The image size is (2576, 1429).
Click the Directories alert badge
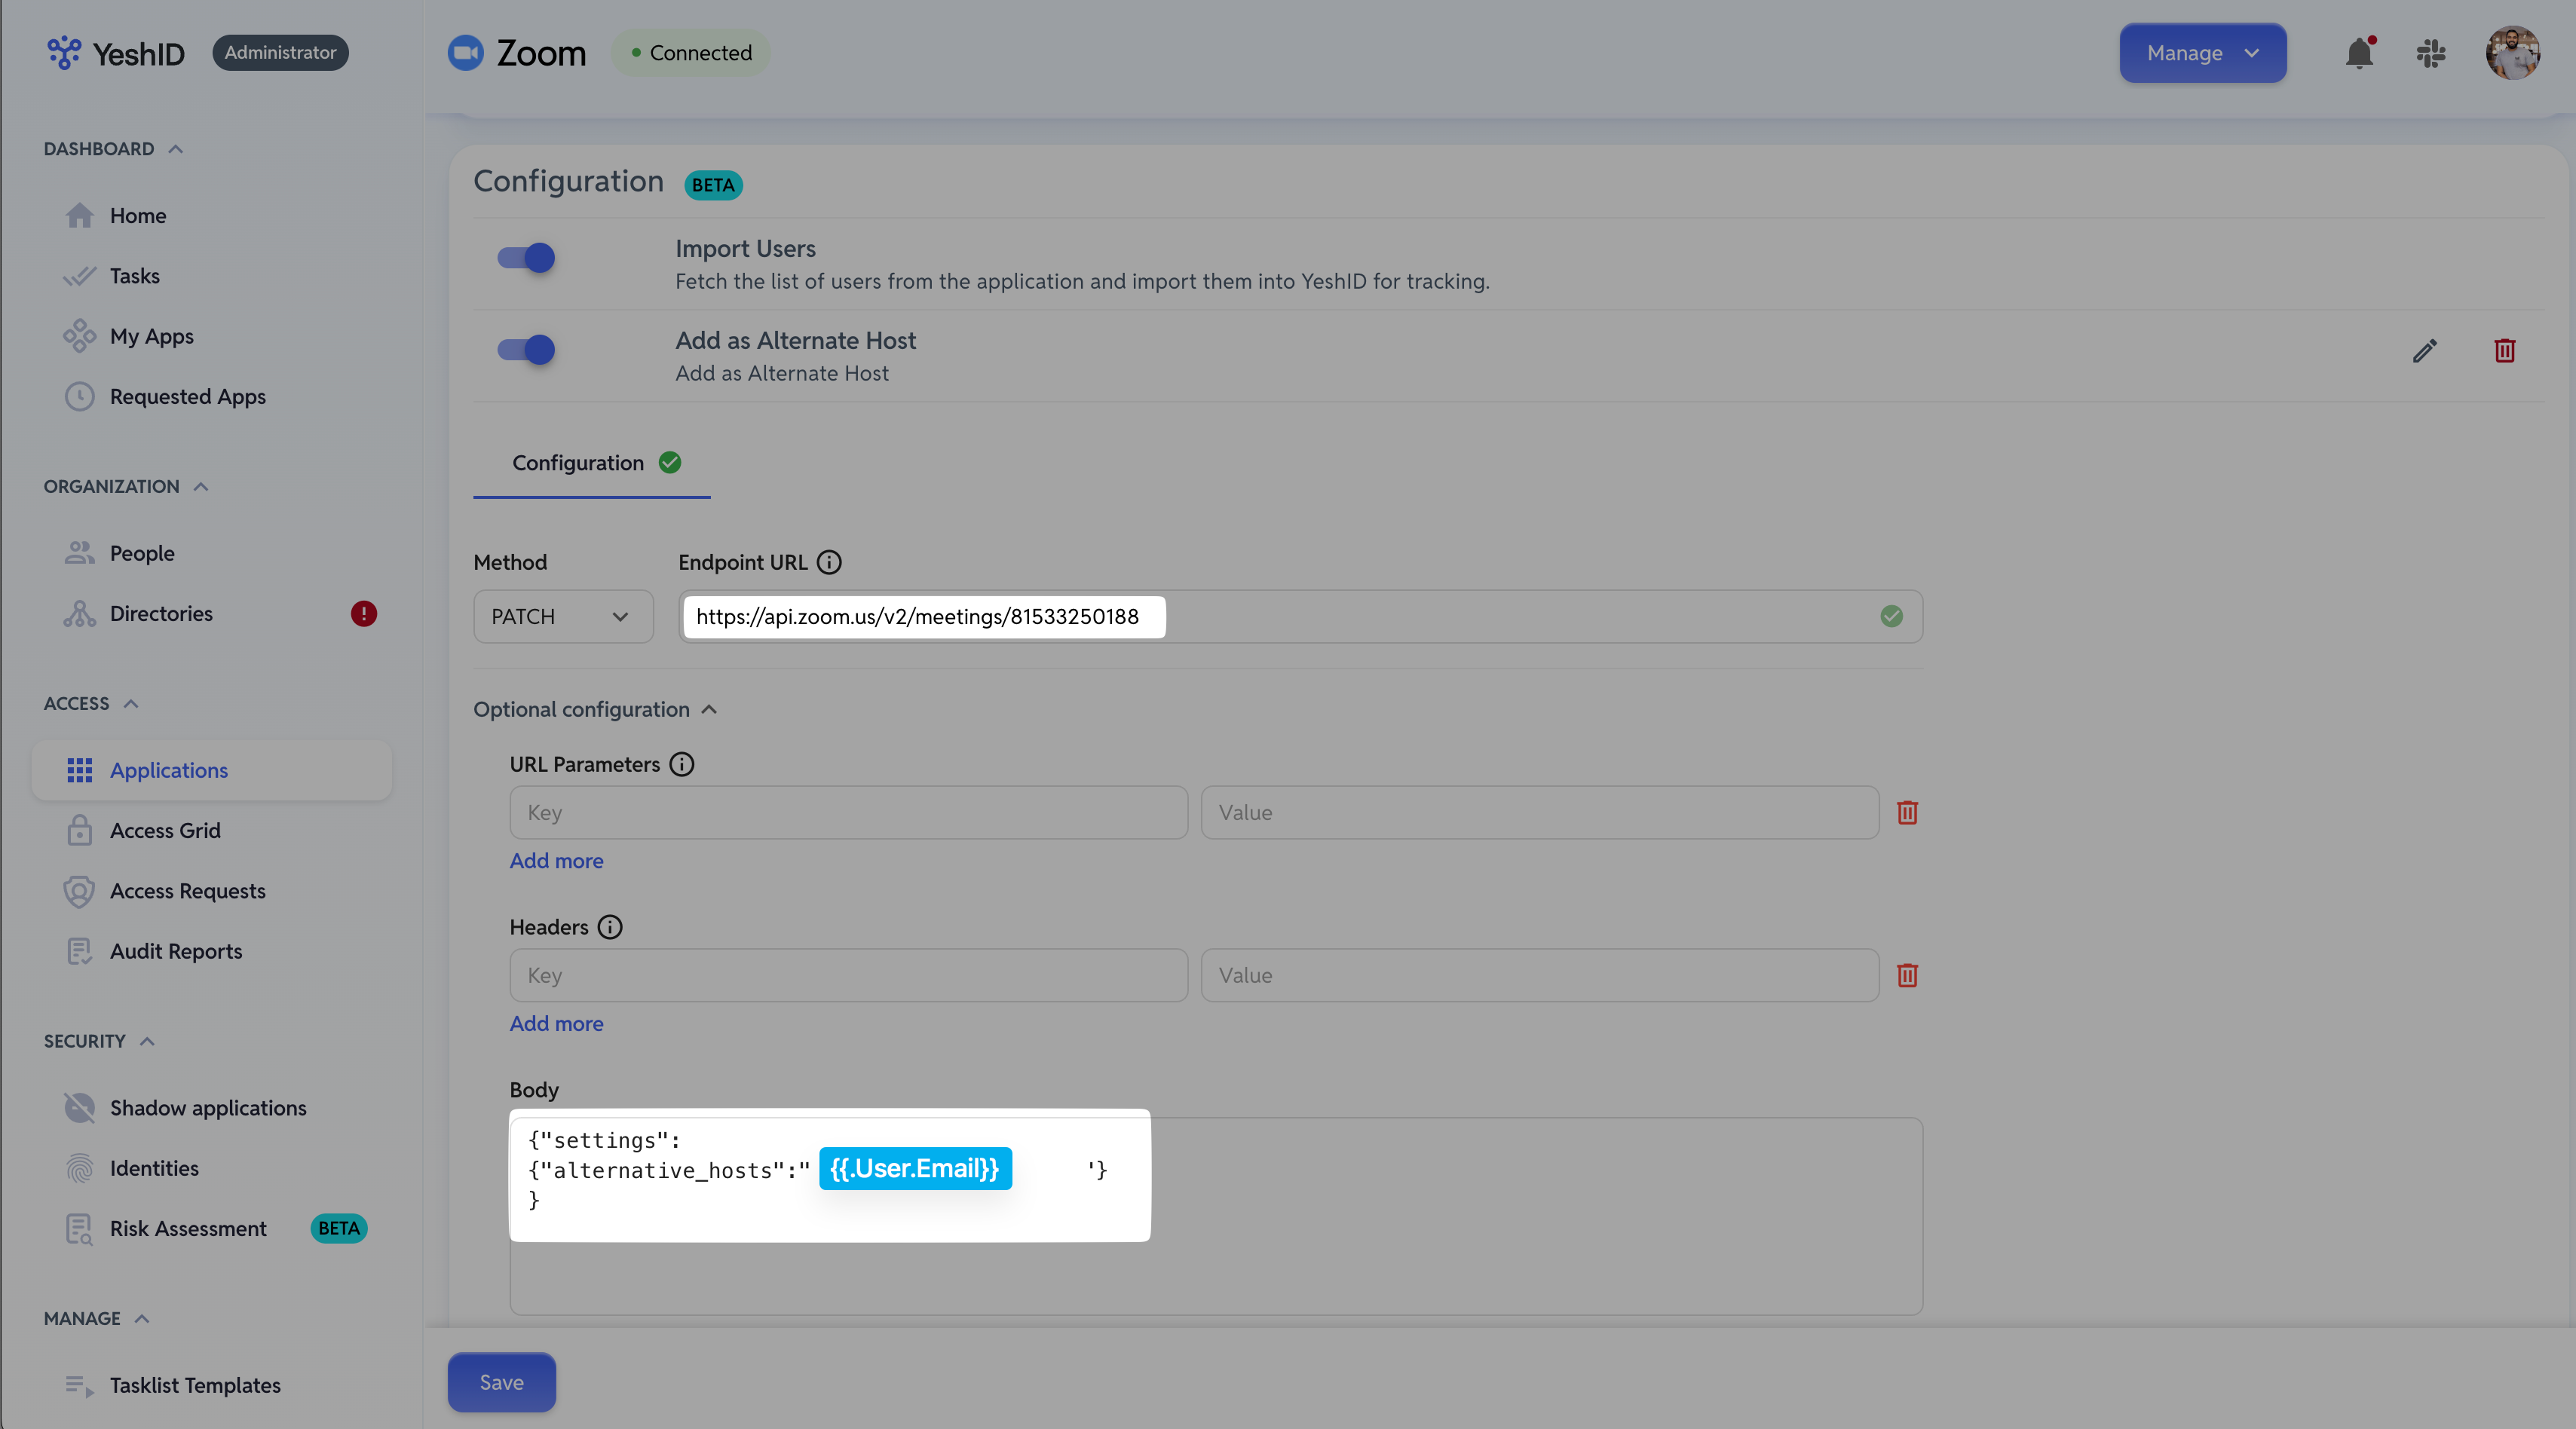(363, 613)
